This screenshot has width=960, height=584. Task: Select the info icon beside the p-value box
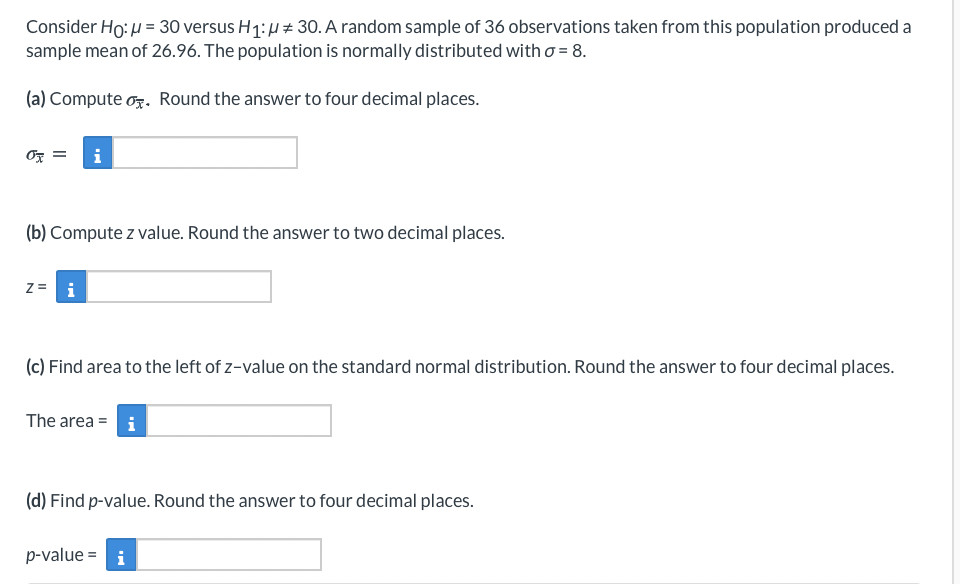tap(121, 555)
